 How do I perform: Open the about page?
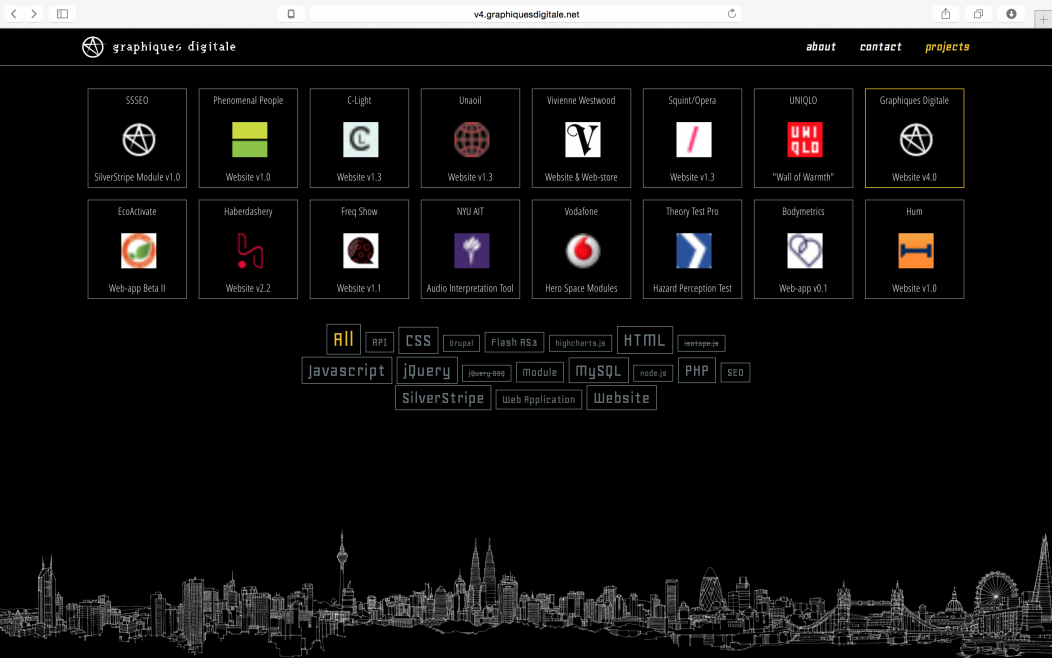821,46
